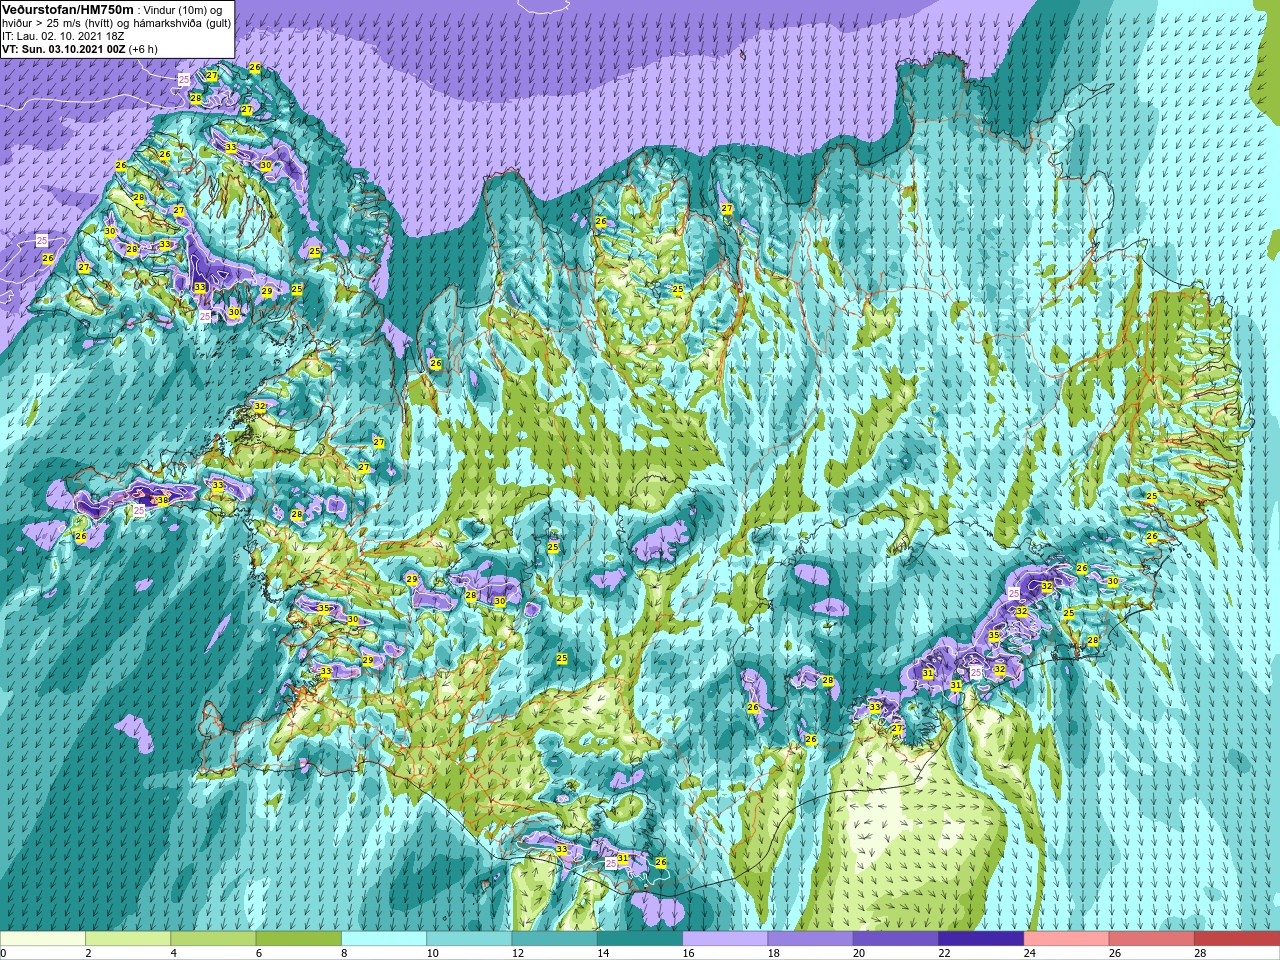Select the "Vindur (10m) og" header text
The image size is (1280, 960).
[184, 9]
